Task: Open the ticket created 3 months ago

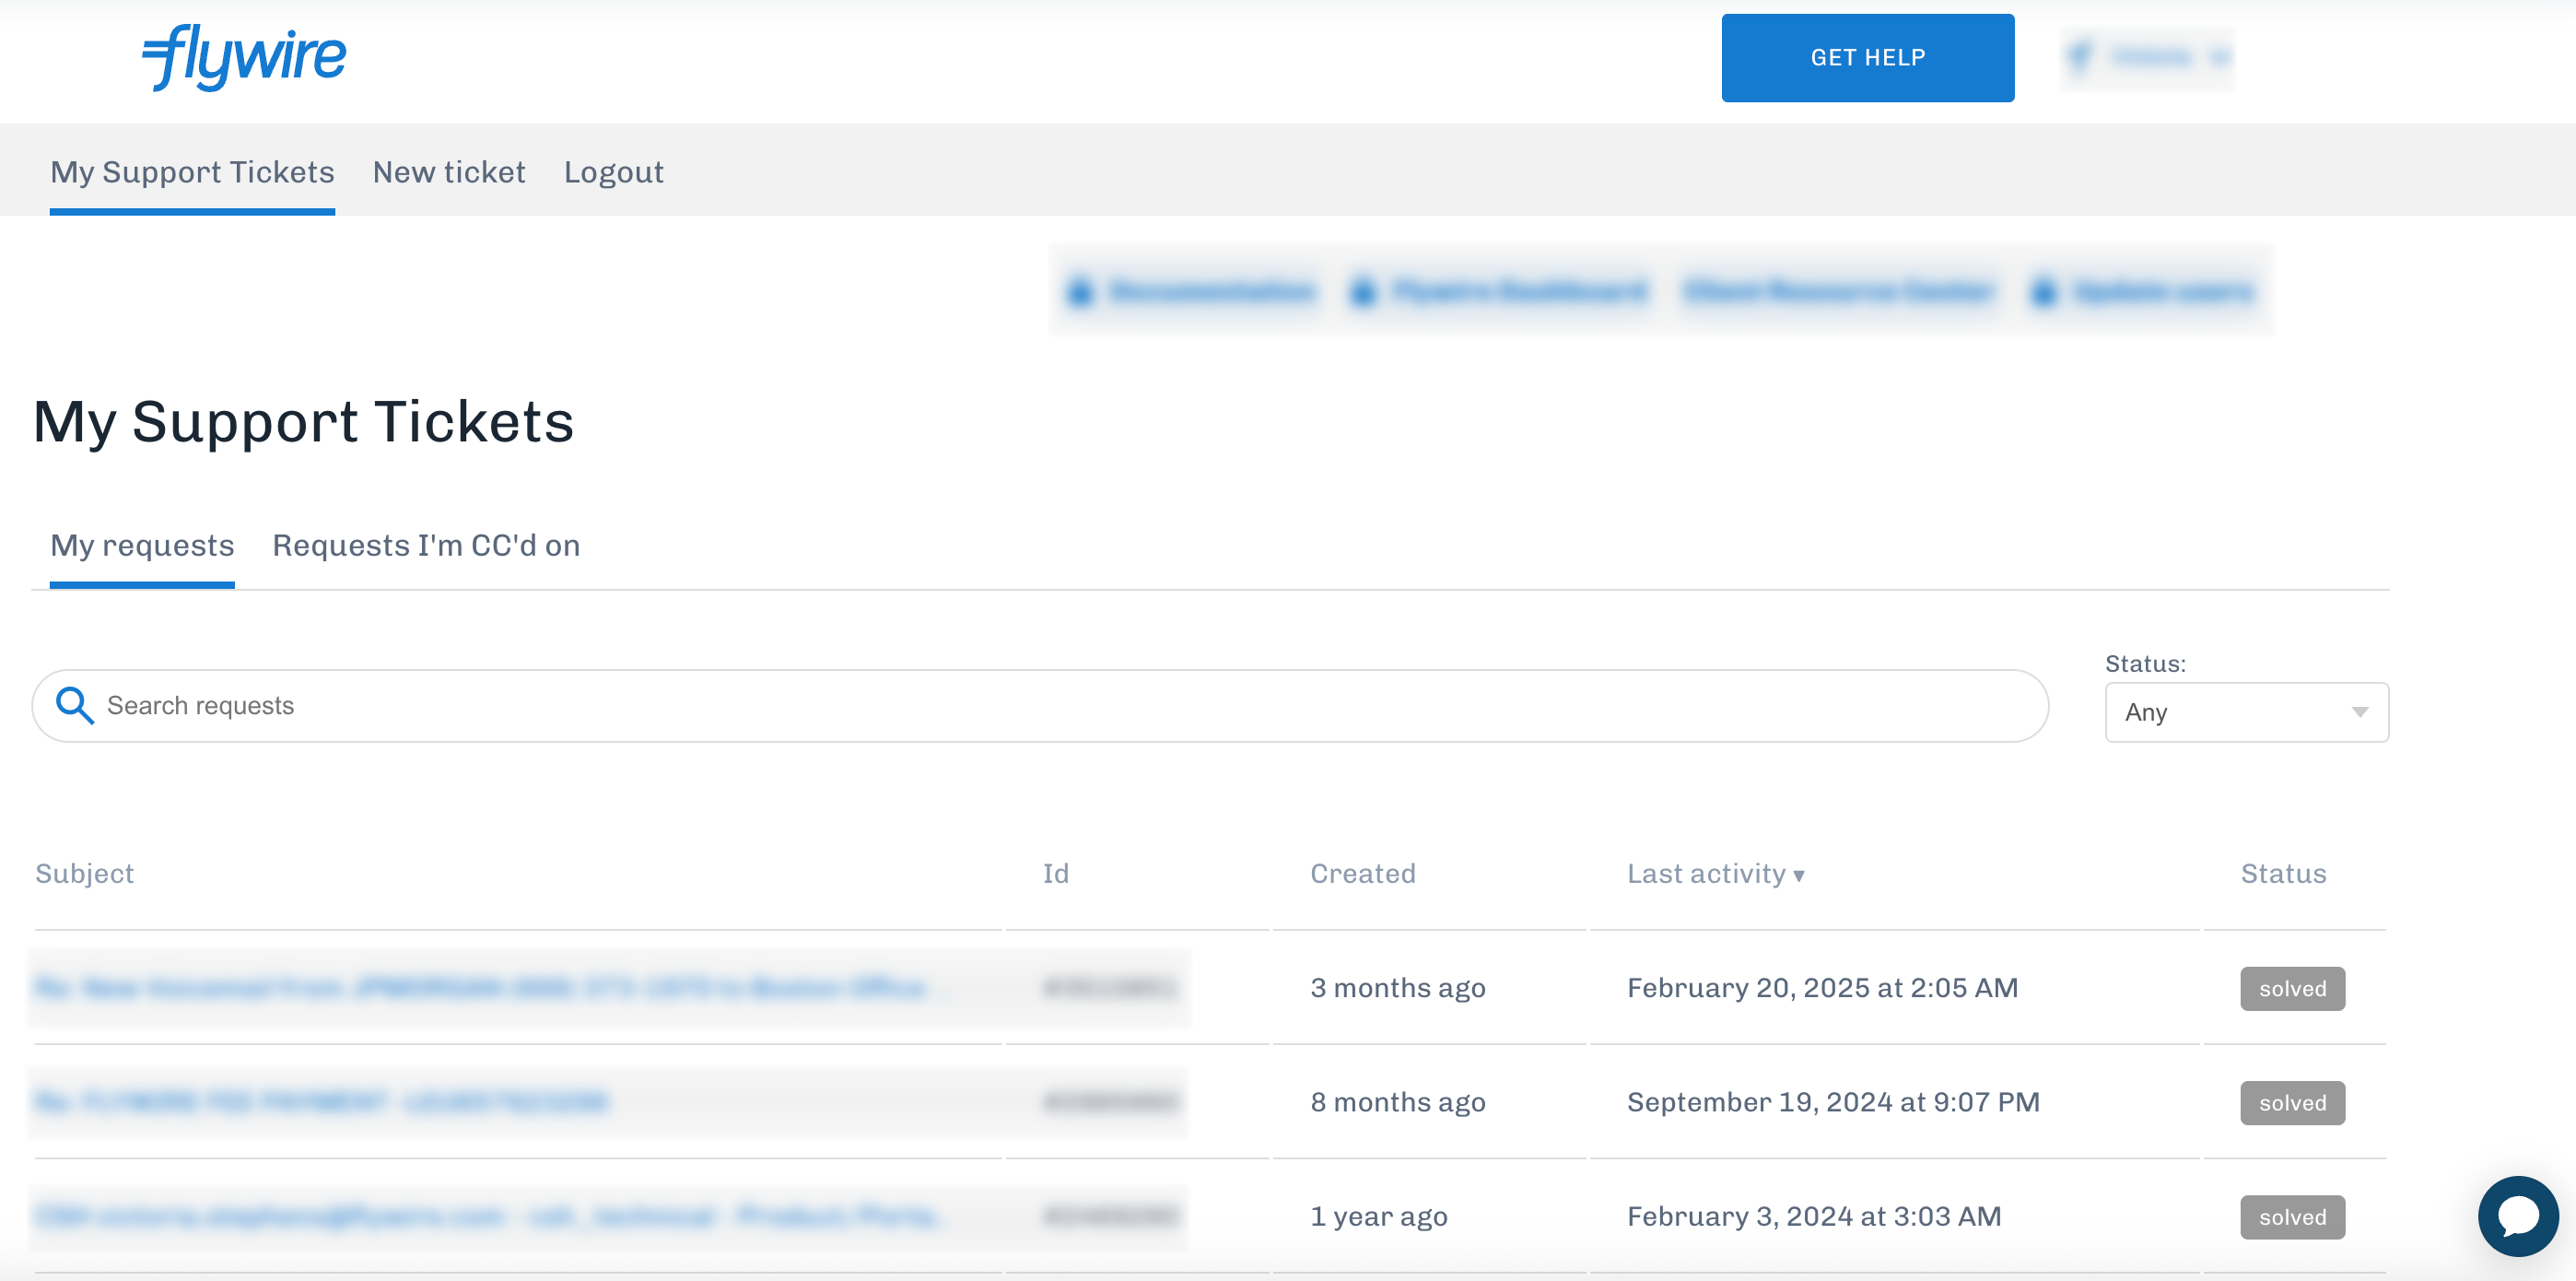Action: [480, 988]
